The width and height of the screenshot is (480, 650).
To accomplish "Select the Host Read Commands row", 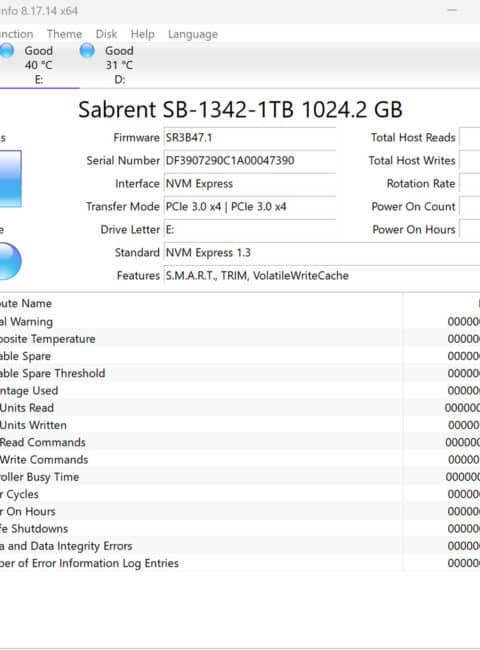I will pos(240,442).
